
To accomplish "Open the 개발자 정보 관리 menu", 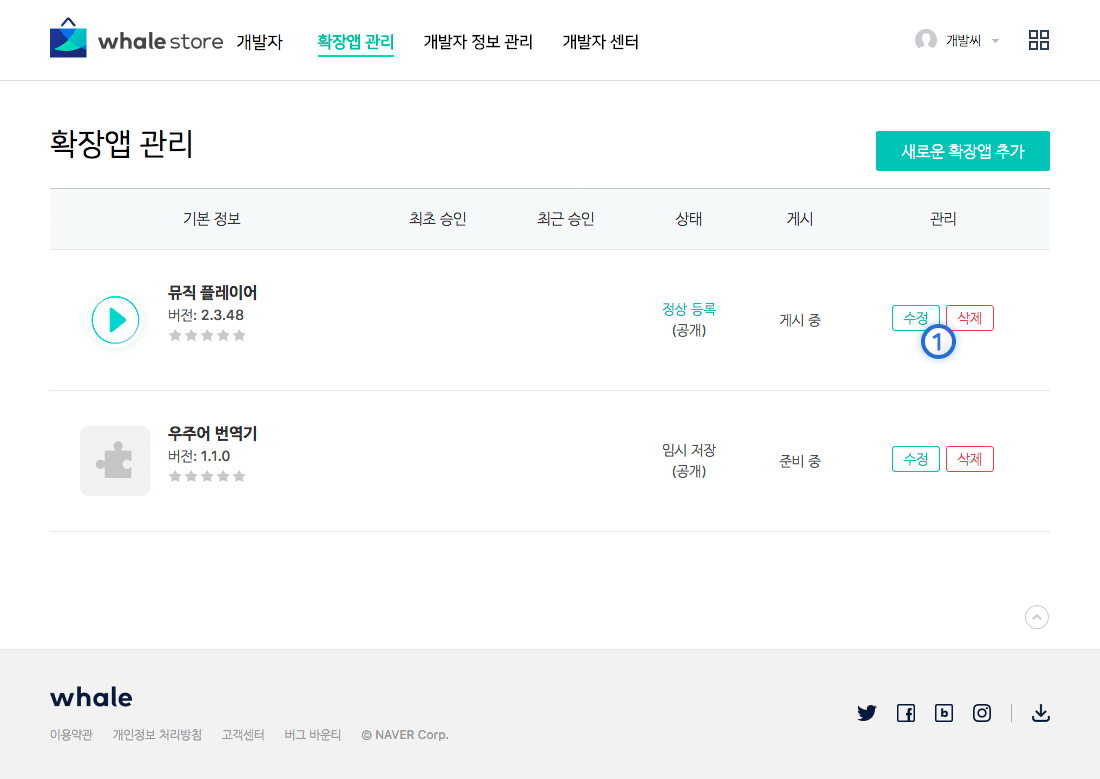I will pyautogui.click(x=478, y=42).
